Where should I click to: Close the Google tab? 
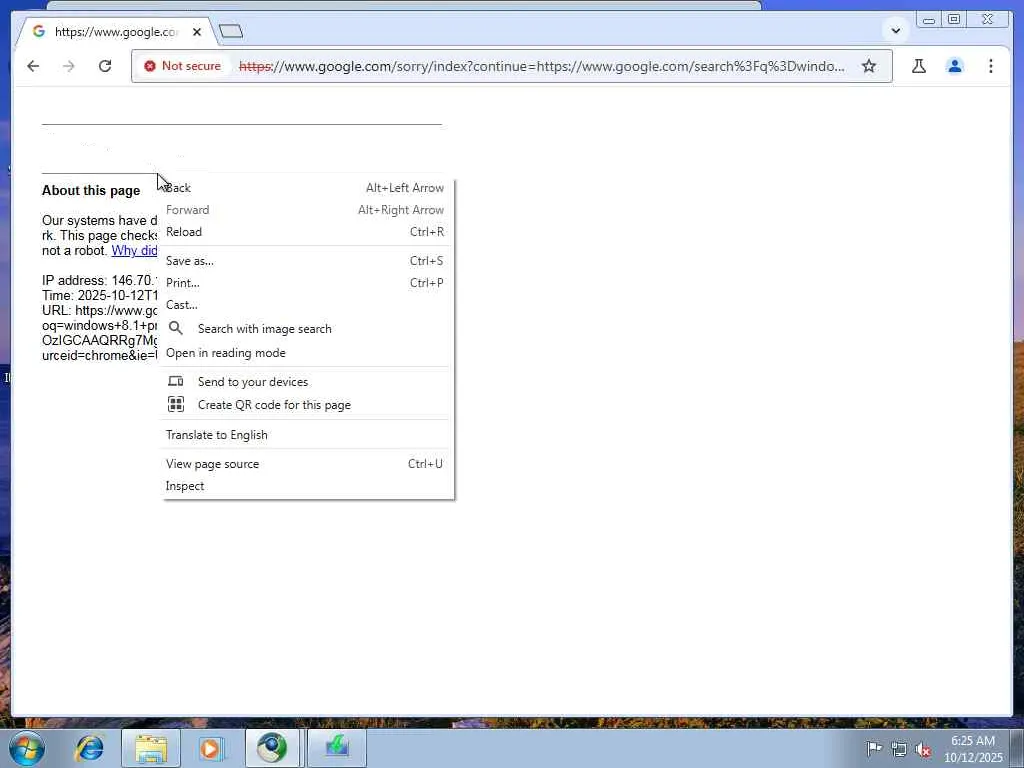[x=197, y=31]
